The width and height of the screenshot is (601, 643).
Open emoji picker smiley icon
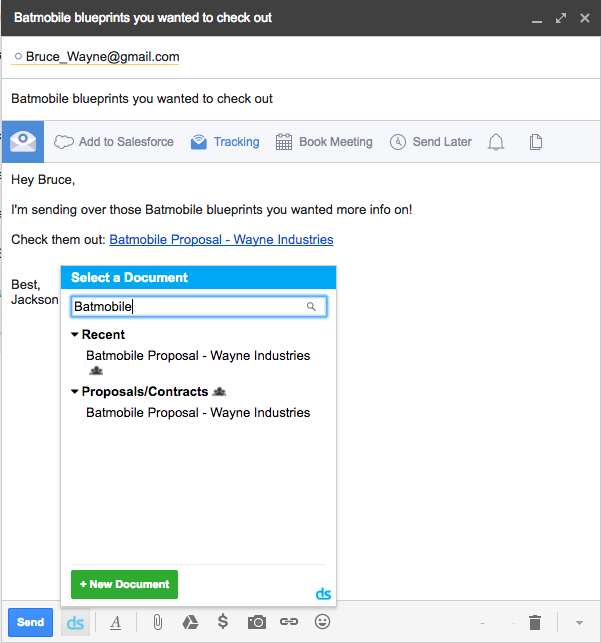(322, 622)
